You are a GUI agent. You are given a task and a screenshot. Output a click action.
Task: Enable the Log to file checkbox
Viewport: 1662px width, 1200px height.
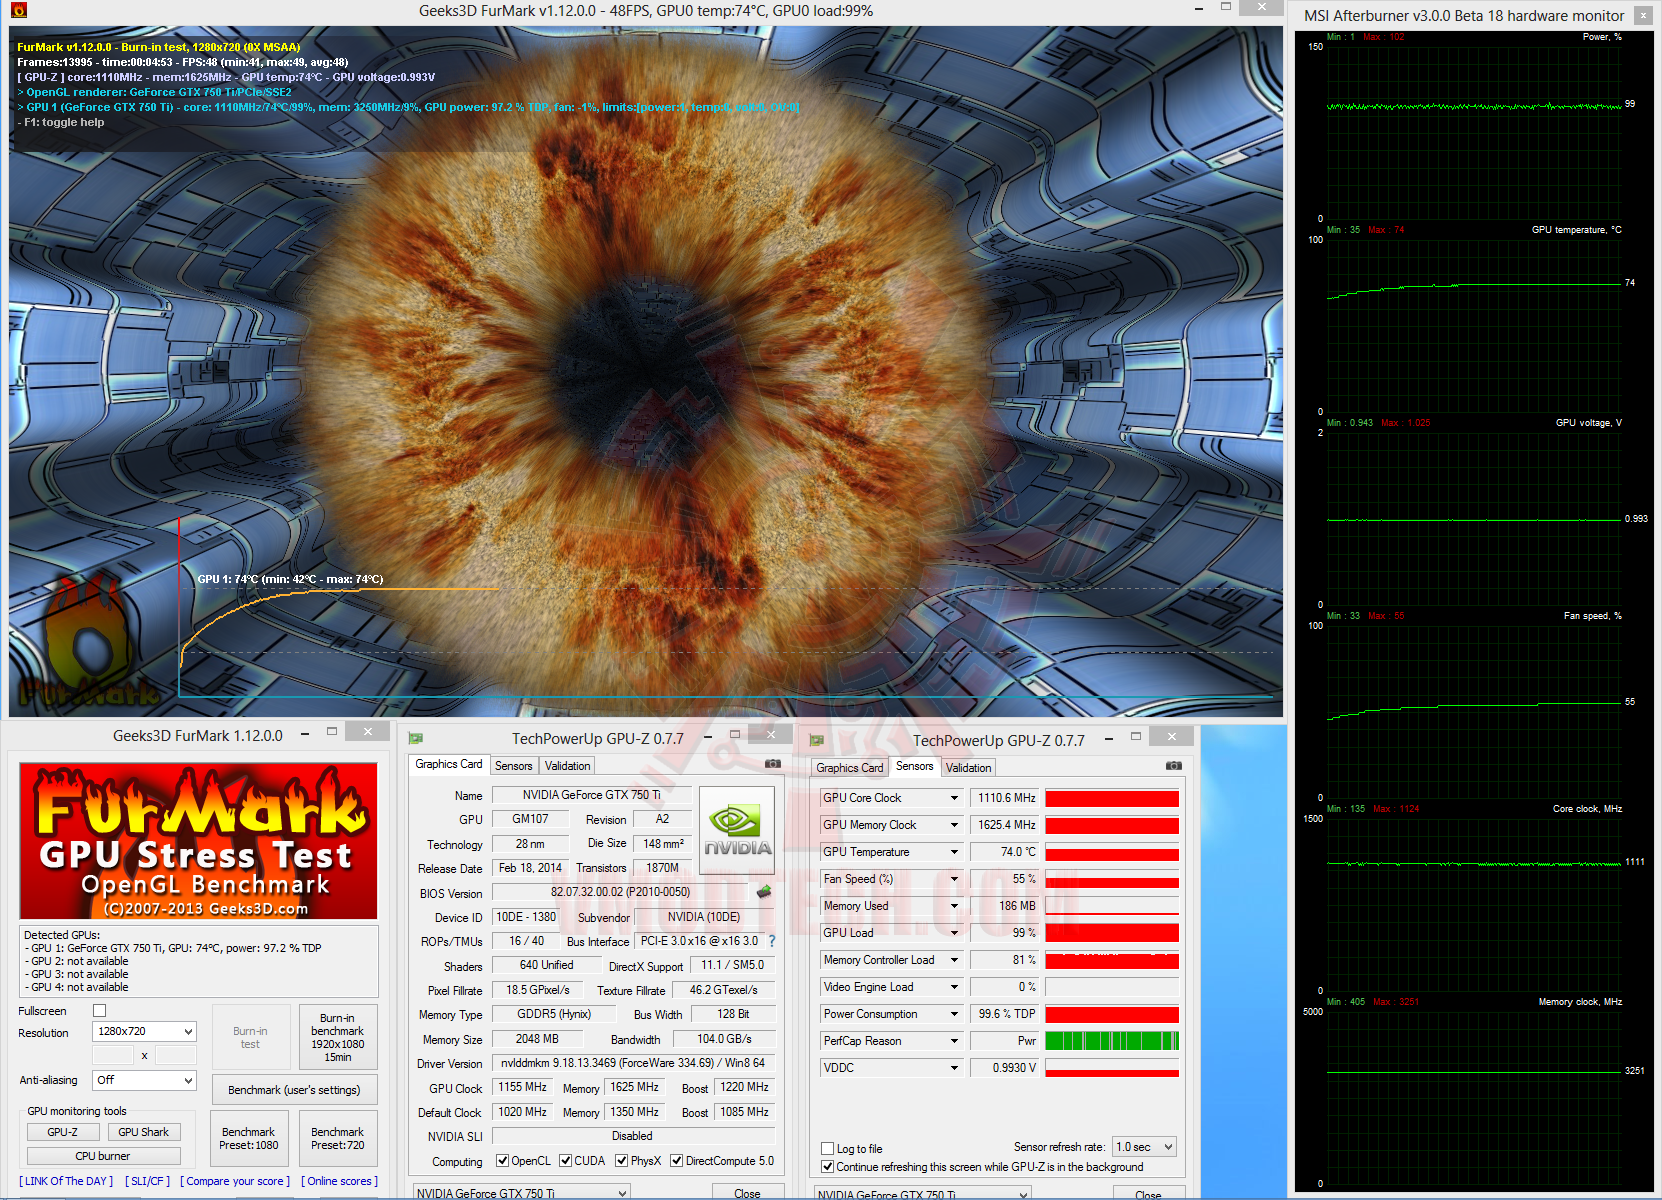(828, 1149)
